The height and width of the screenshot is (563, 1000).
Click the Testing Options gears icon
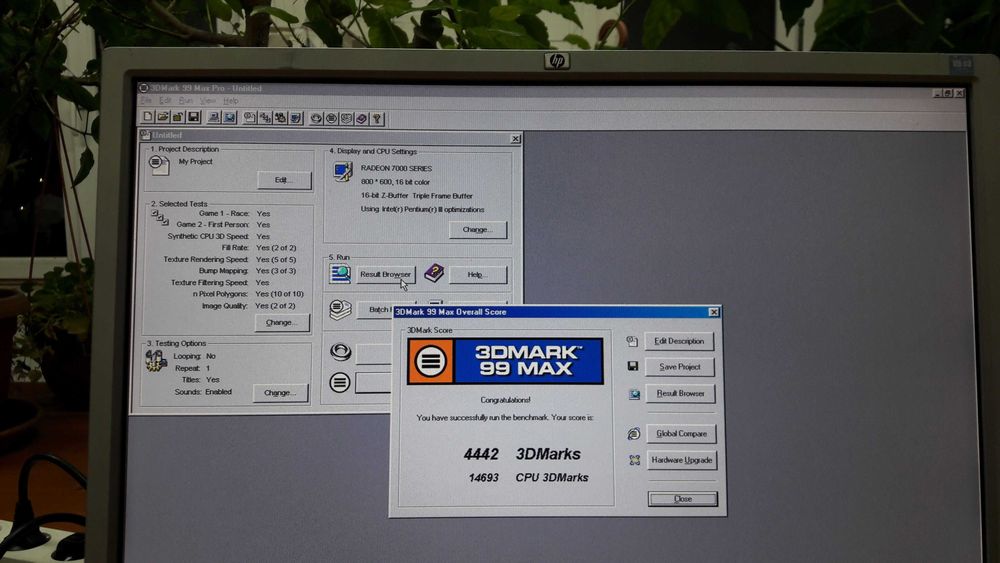[x=156, y=361]
